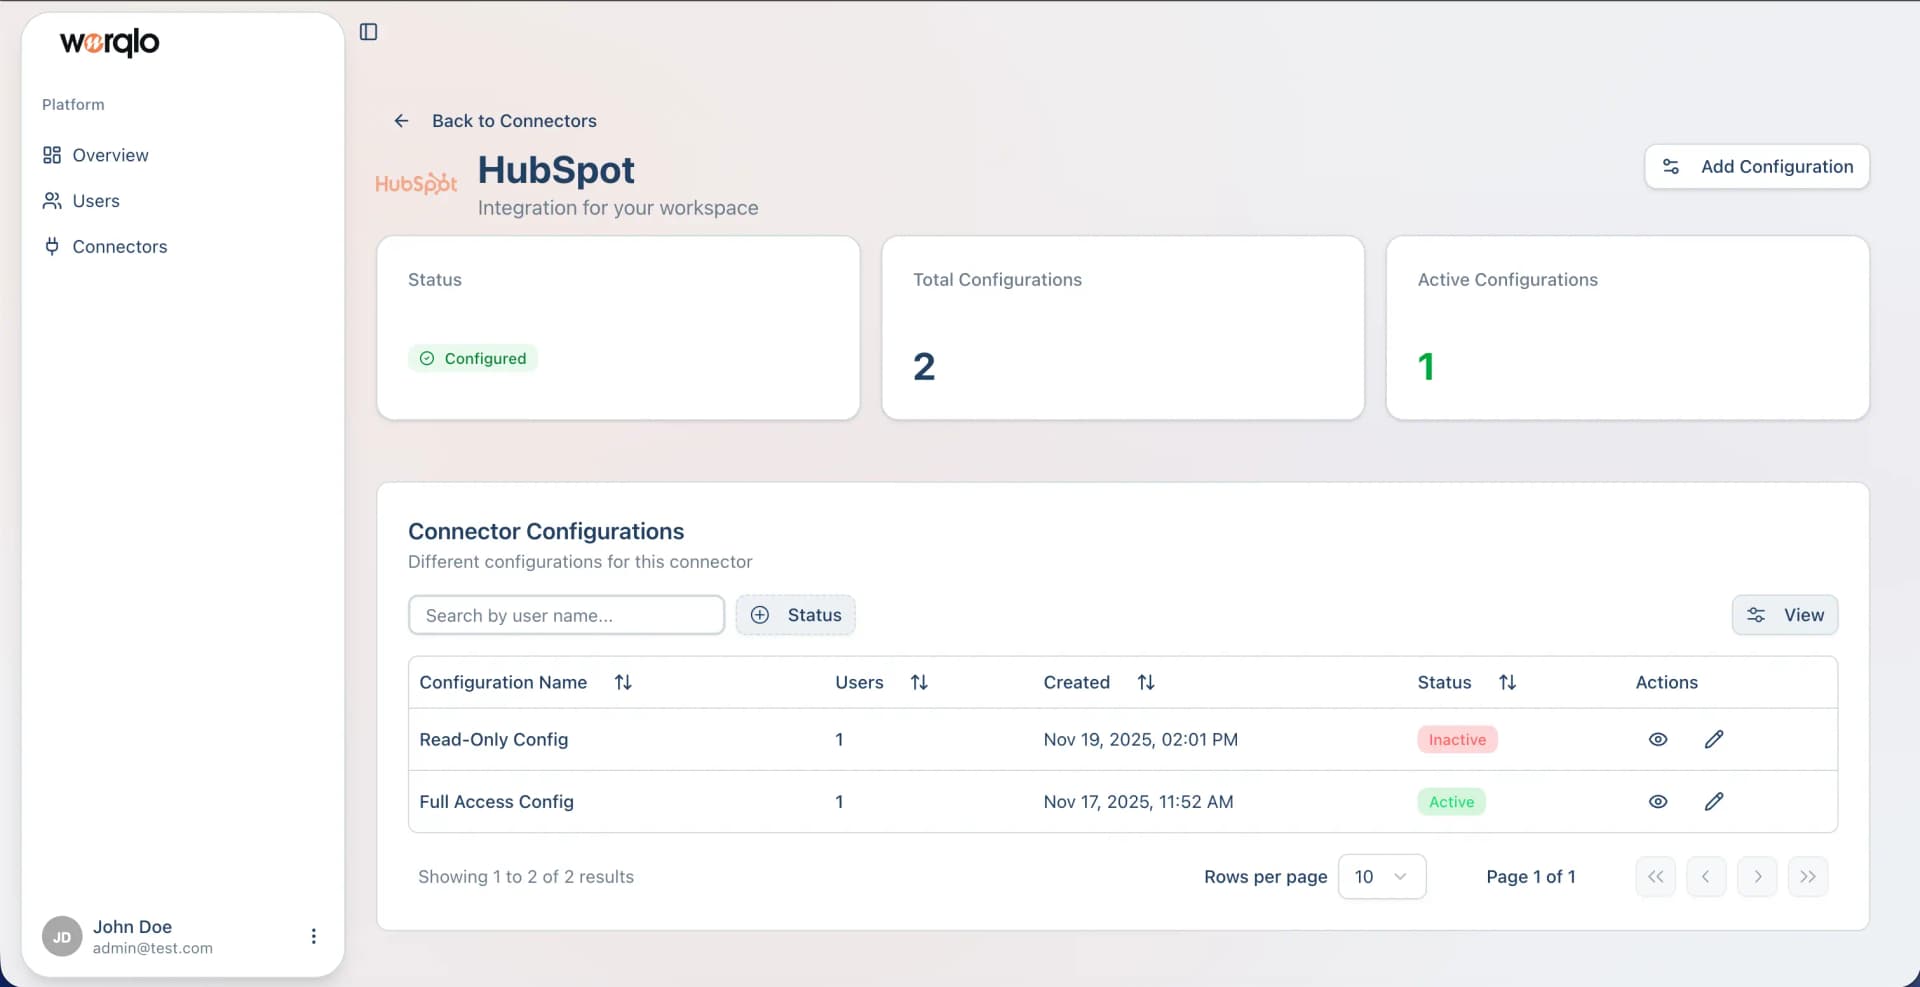Click the back arrow to Connectors
Screen dimensions: 1920x987
tap(401, 121)
